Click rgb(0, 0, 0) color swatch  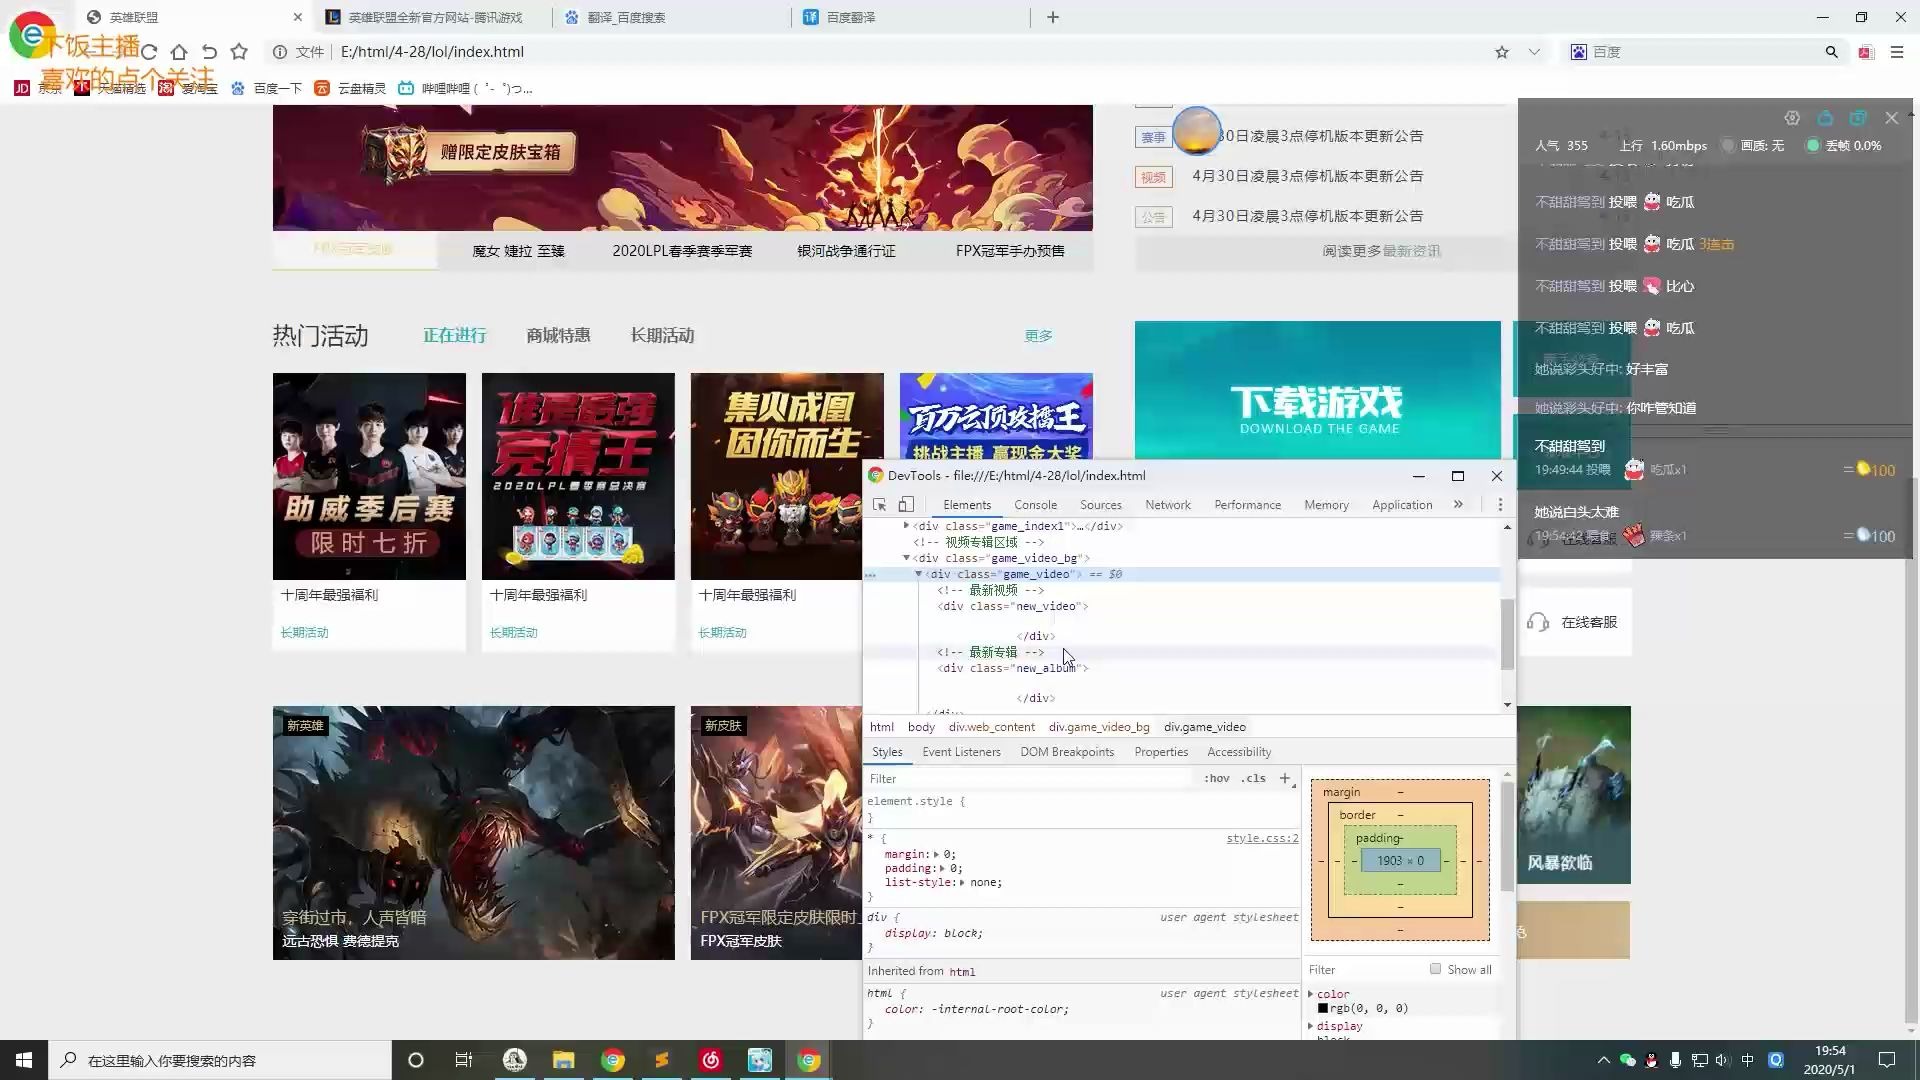pos(1323,1008)
